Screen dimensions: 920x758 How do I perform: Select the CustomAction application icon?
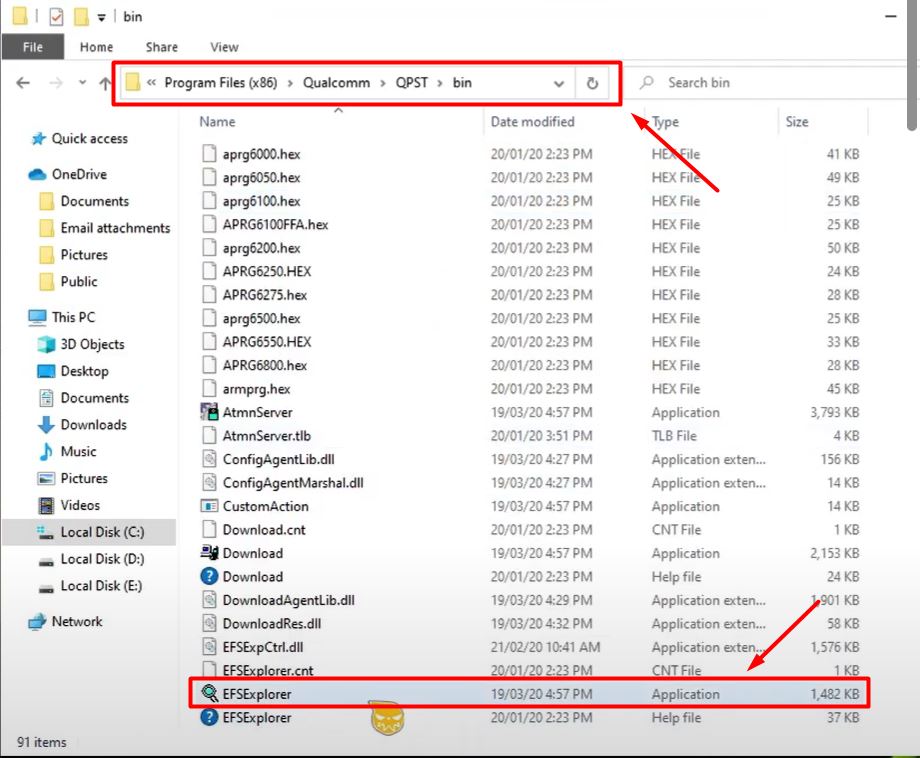[209, 506]
